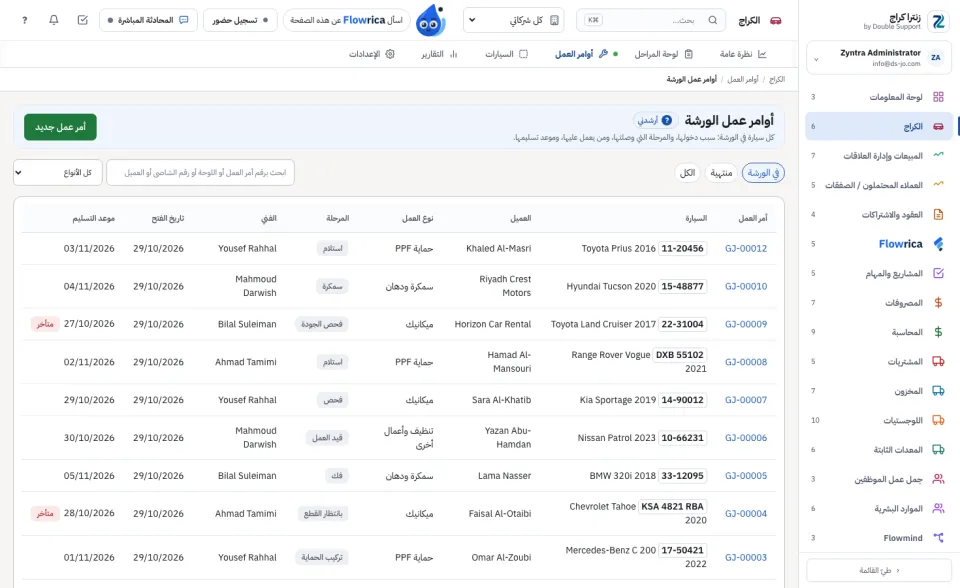Image resolution: width=960 pixels, height=588 pixels.
Task: Open the كل الأنواع type dropdown
Action: (58, 173)
